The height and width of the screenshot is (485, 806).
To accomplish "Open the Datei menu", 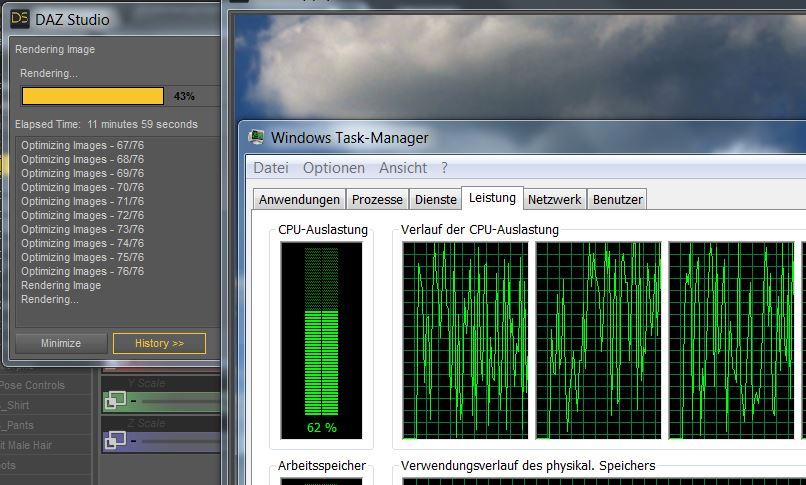I will pos(271,168).
